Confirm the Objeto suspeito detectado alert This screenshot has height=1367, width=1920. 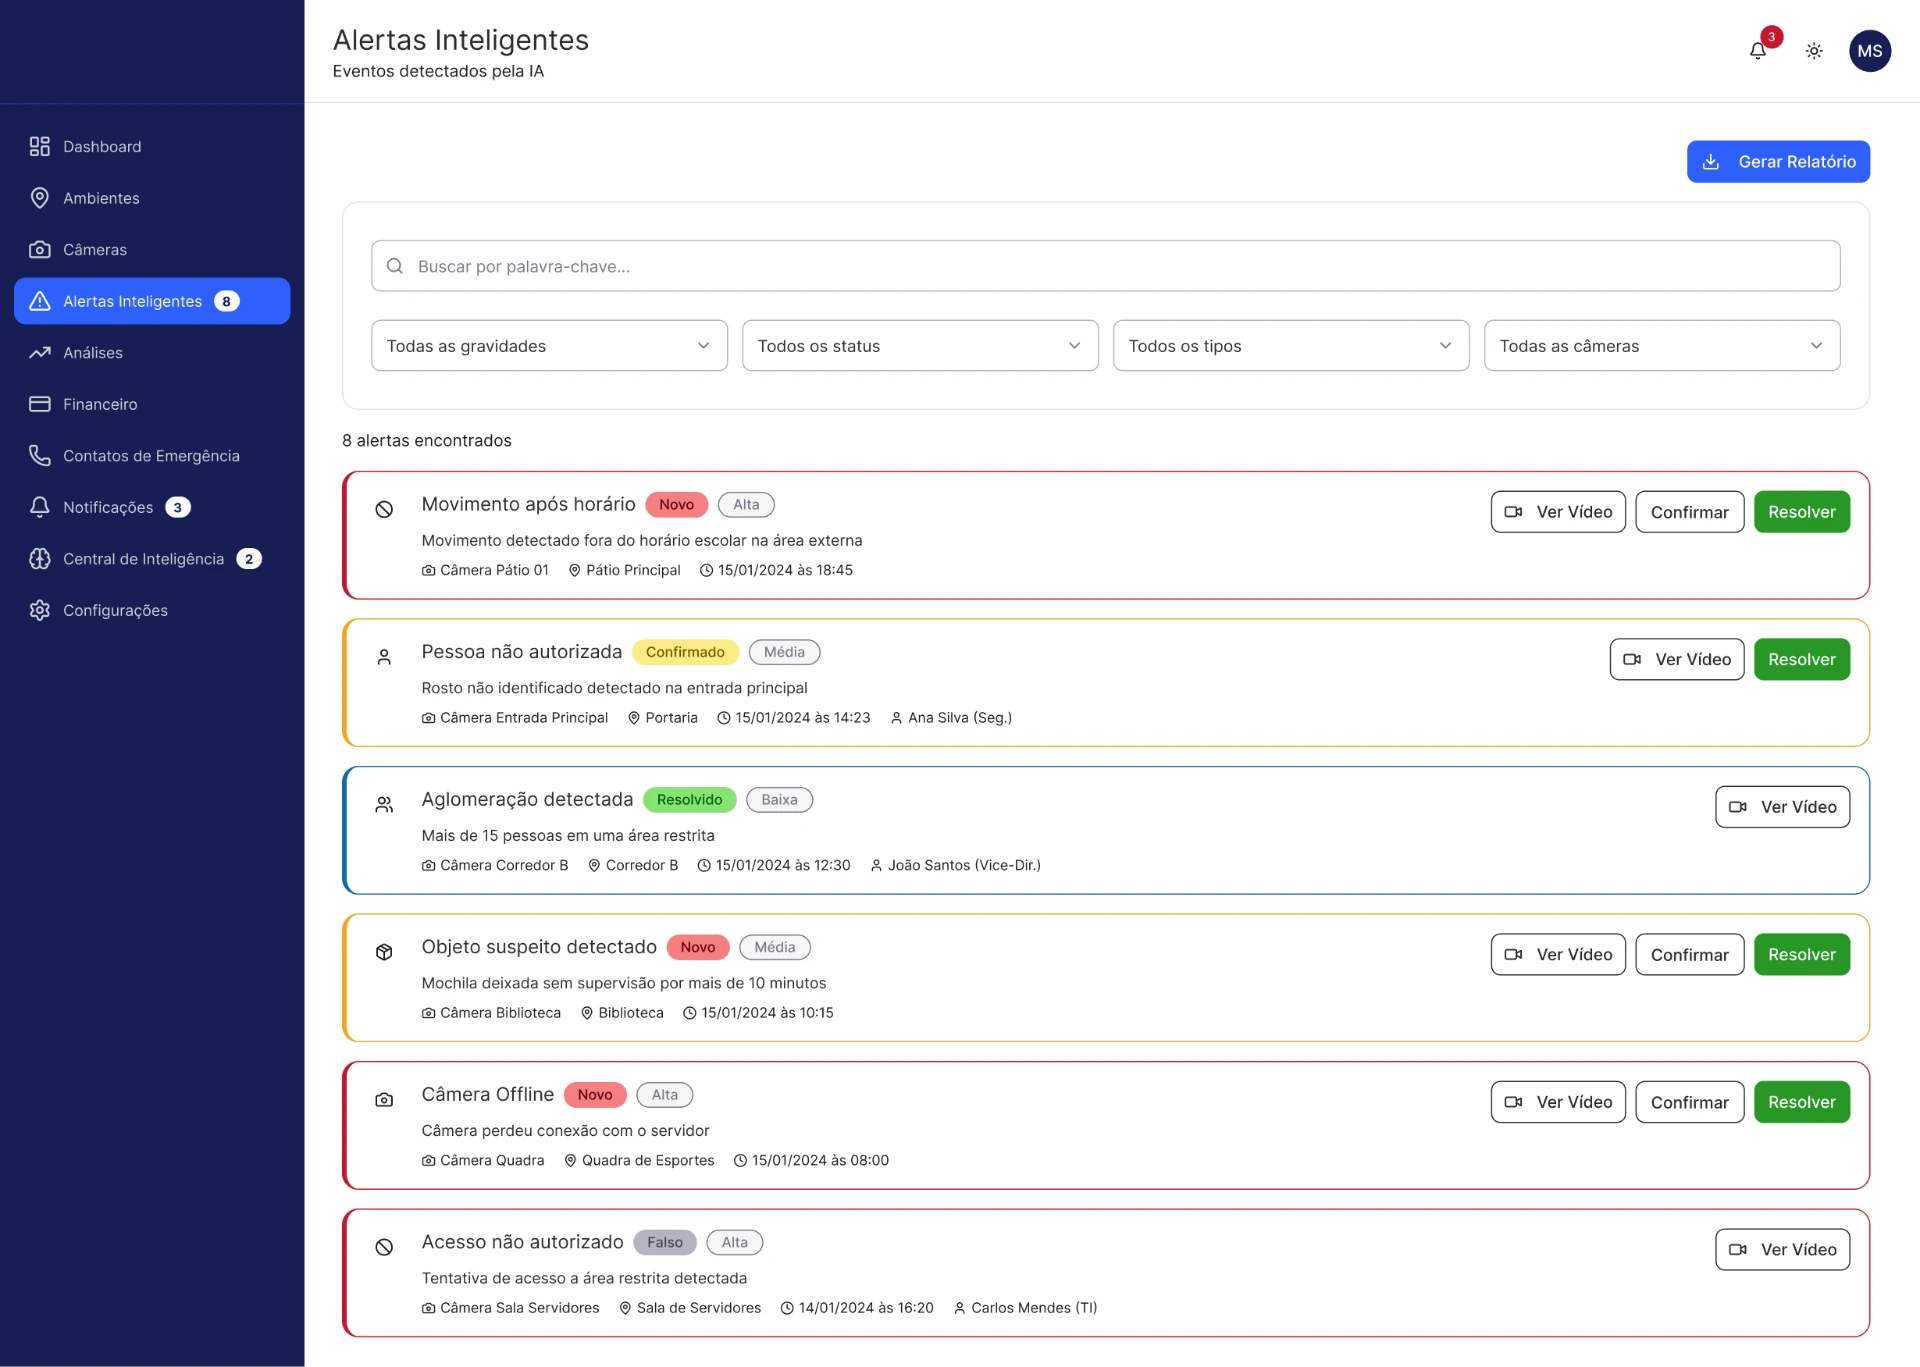[1689, 955]
